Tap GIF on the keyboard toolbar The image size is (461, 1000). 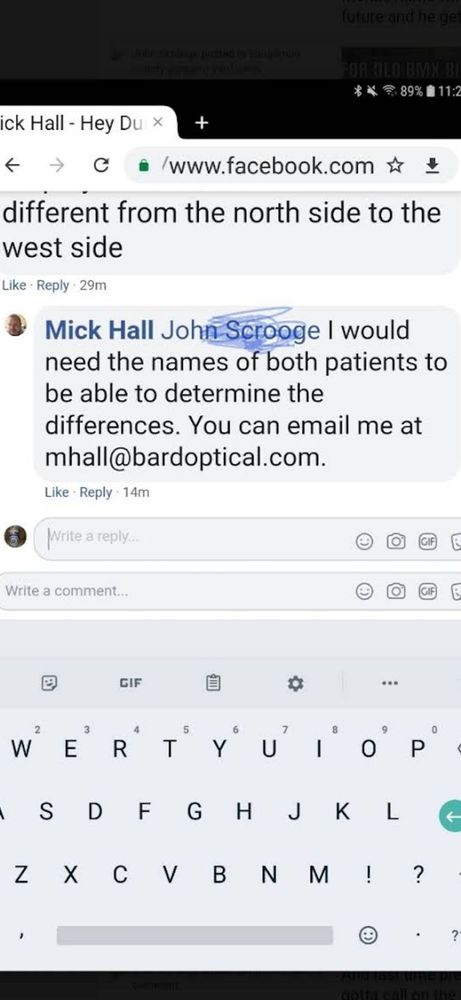131,684
